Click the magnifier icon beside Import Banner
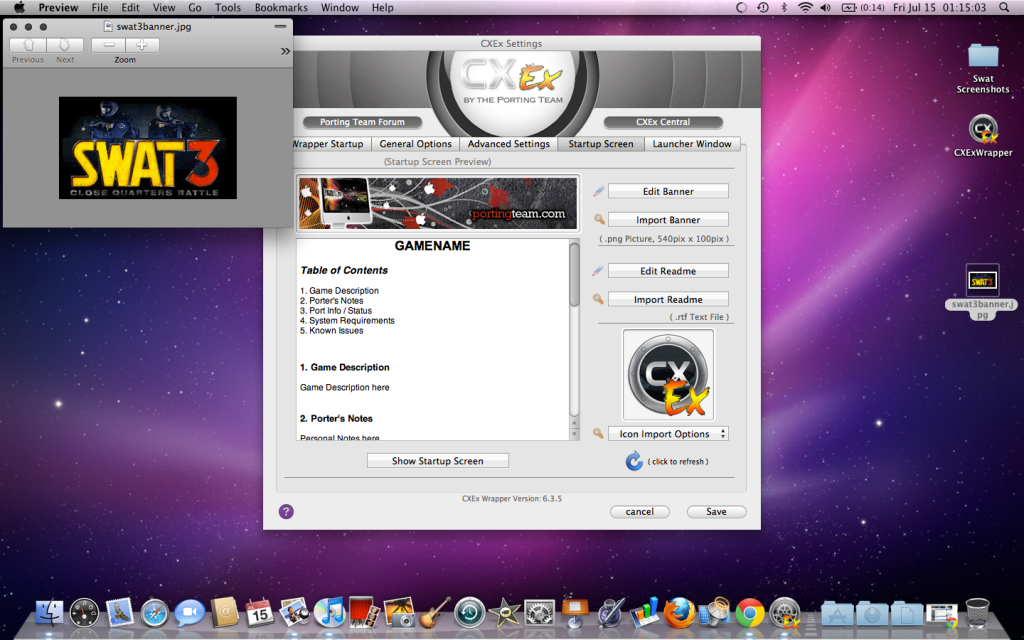The image size is (1024, 640). coord(599,219)
